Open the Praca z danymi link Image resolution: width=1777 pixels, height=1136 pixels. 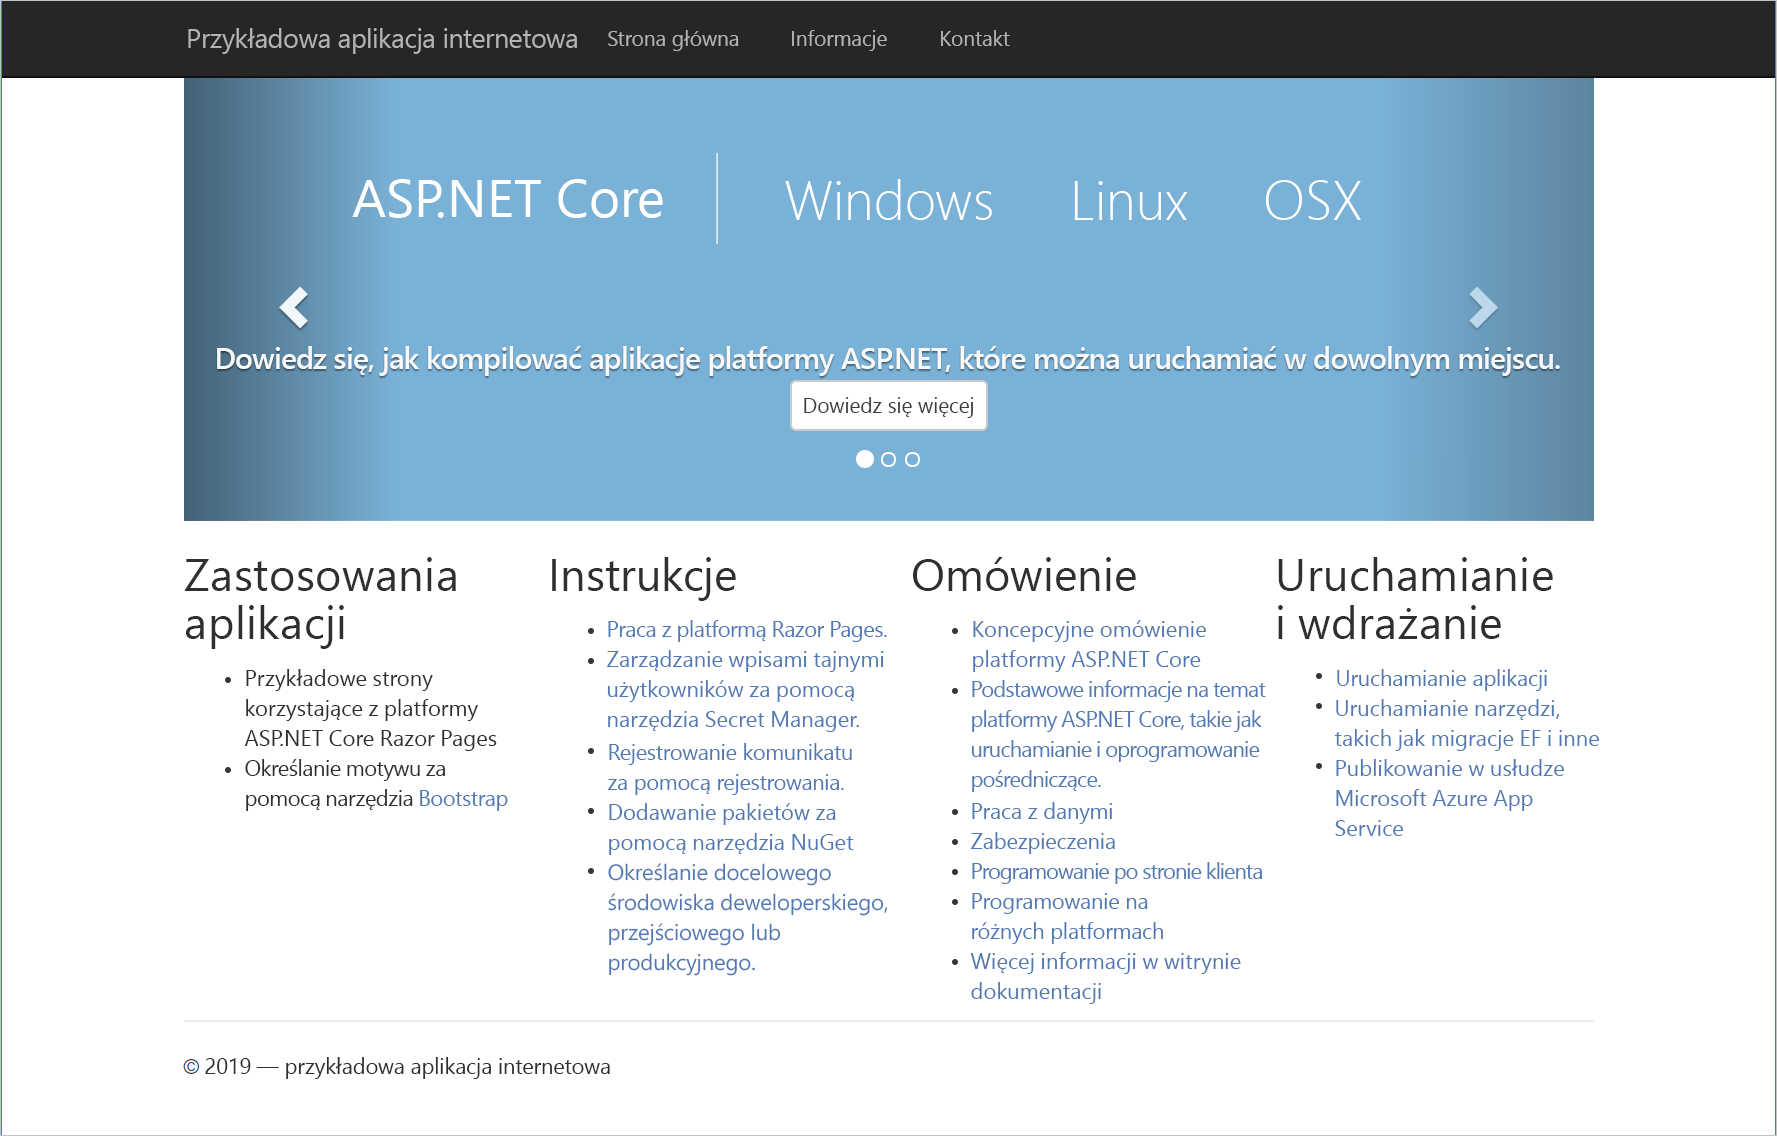tap(1042, 812)
